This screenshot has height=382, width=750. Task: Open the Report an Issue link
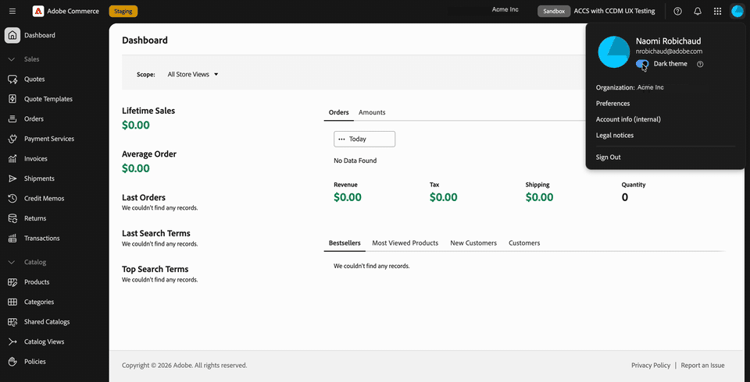point(703,365)
